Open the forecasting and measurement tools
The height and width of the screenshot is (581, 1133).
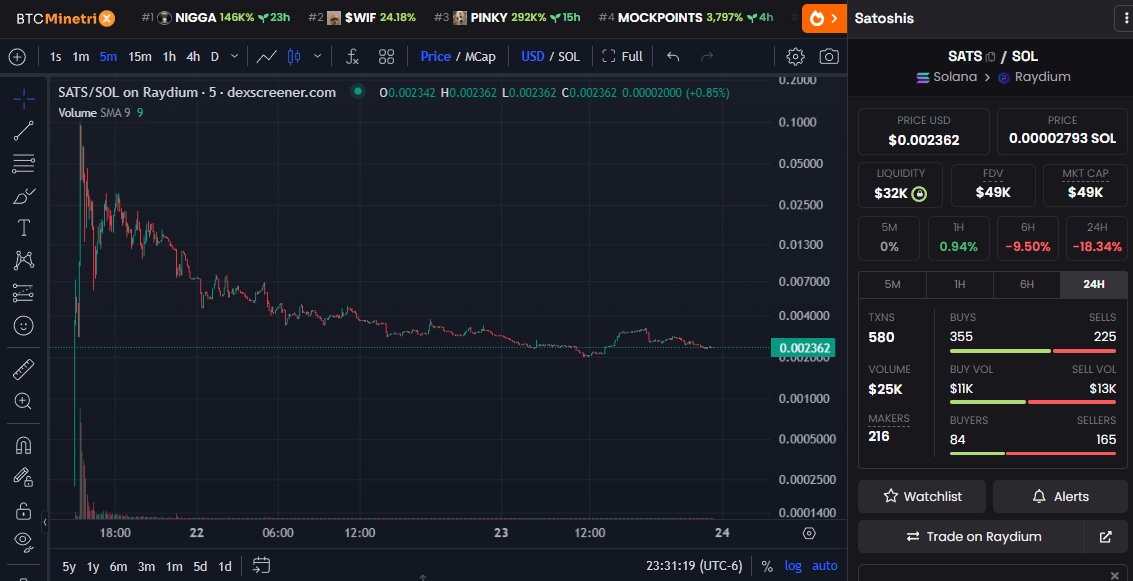(x=23, y=293)
